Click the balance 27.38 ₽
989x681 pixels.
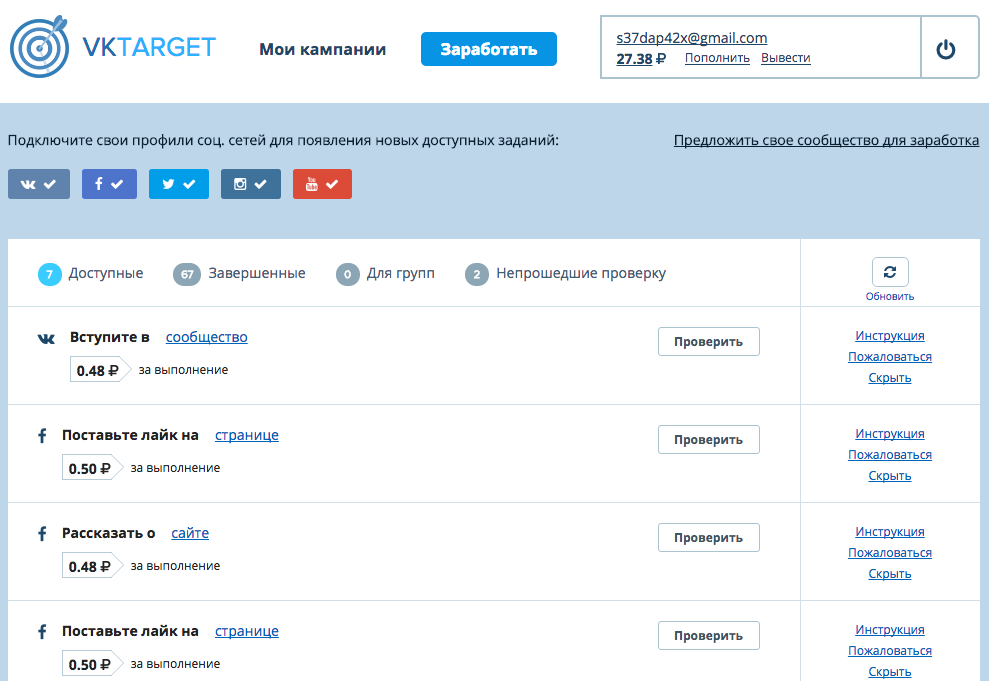click(x=641, y=59)
